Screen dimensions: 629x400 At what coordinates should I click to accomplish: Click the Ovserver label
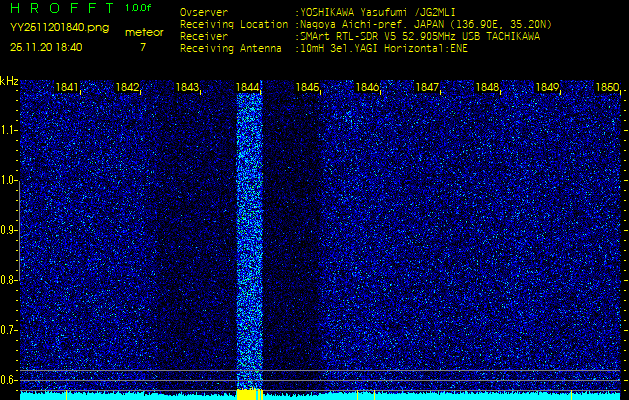pyautogui.click(x=204, y=12)
